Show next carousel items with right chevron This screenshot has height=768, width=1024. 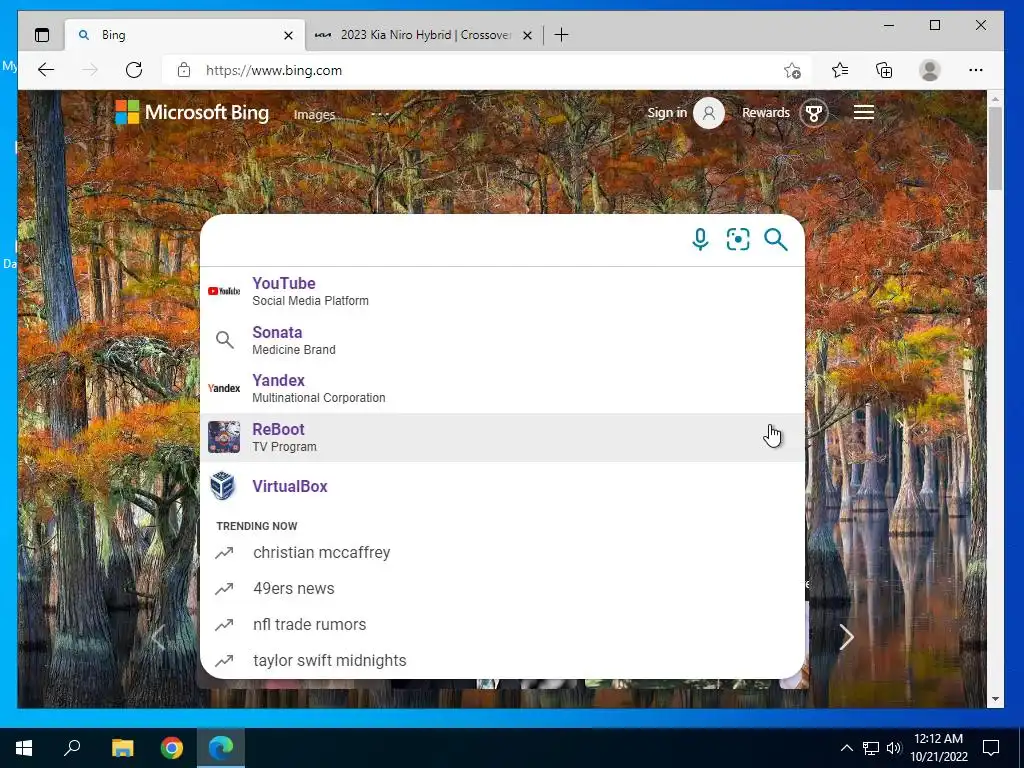coord(846,637)
